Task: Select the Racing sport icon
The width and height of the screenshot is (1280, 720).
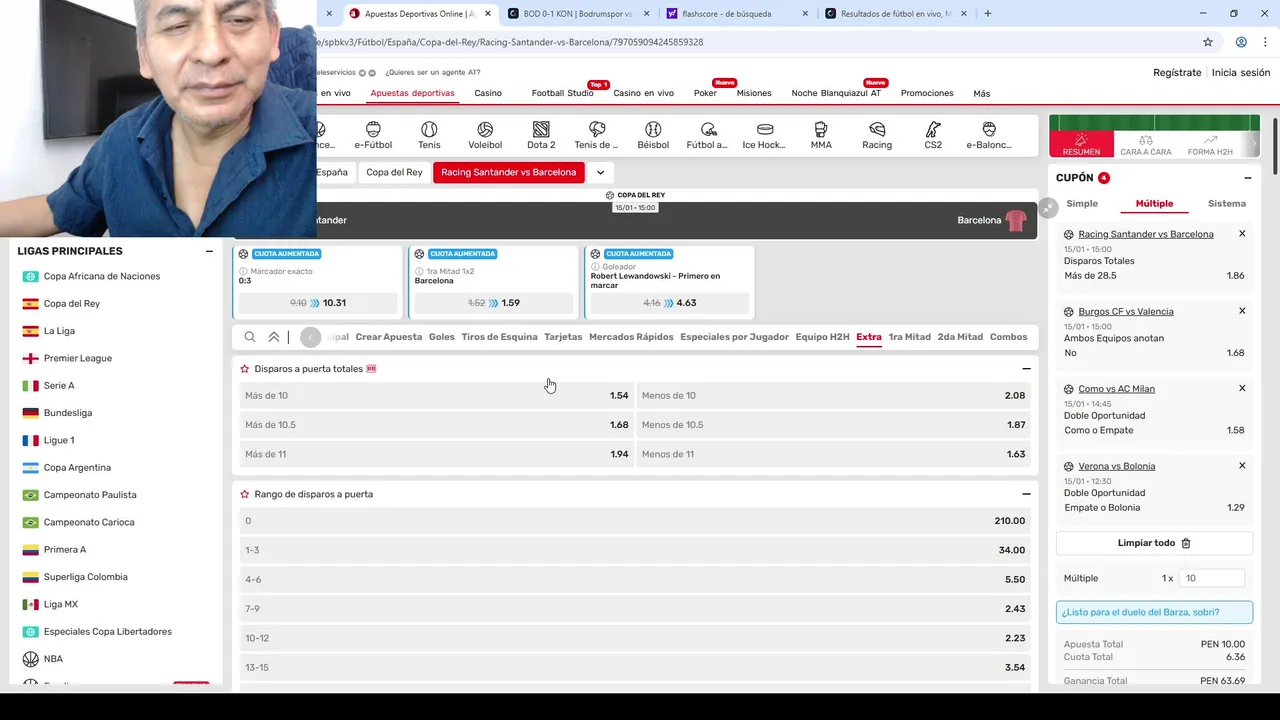Action: coord(877,135)
